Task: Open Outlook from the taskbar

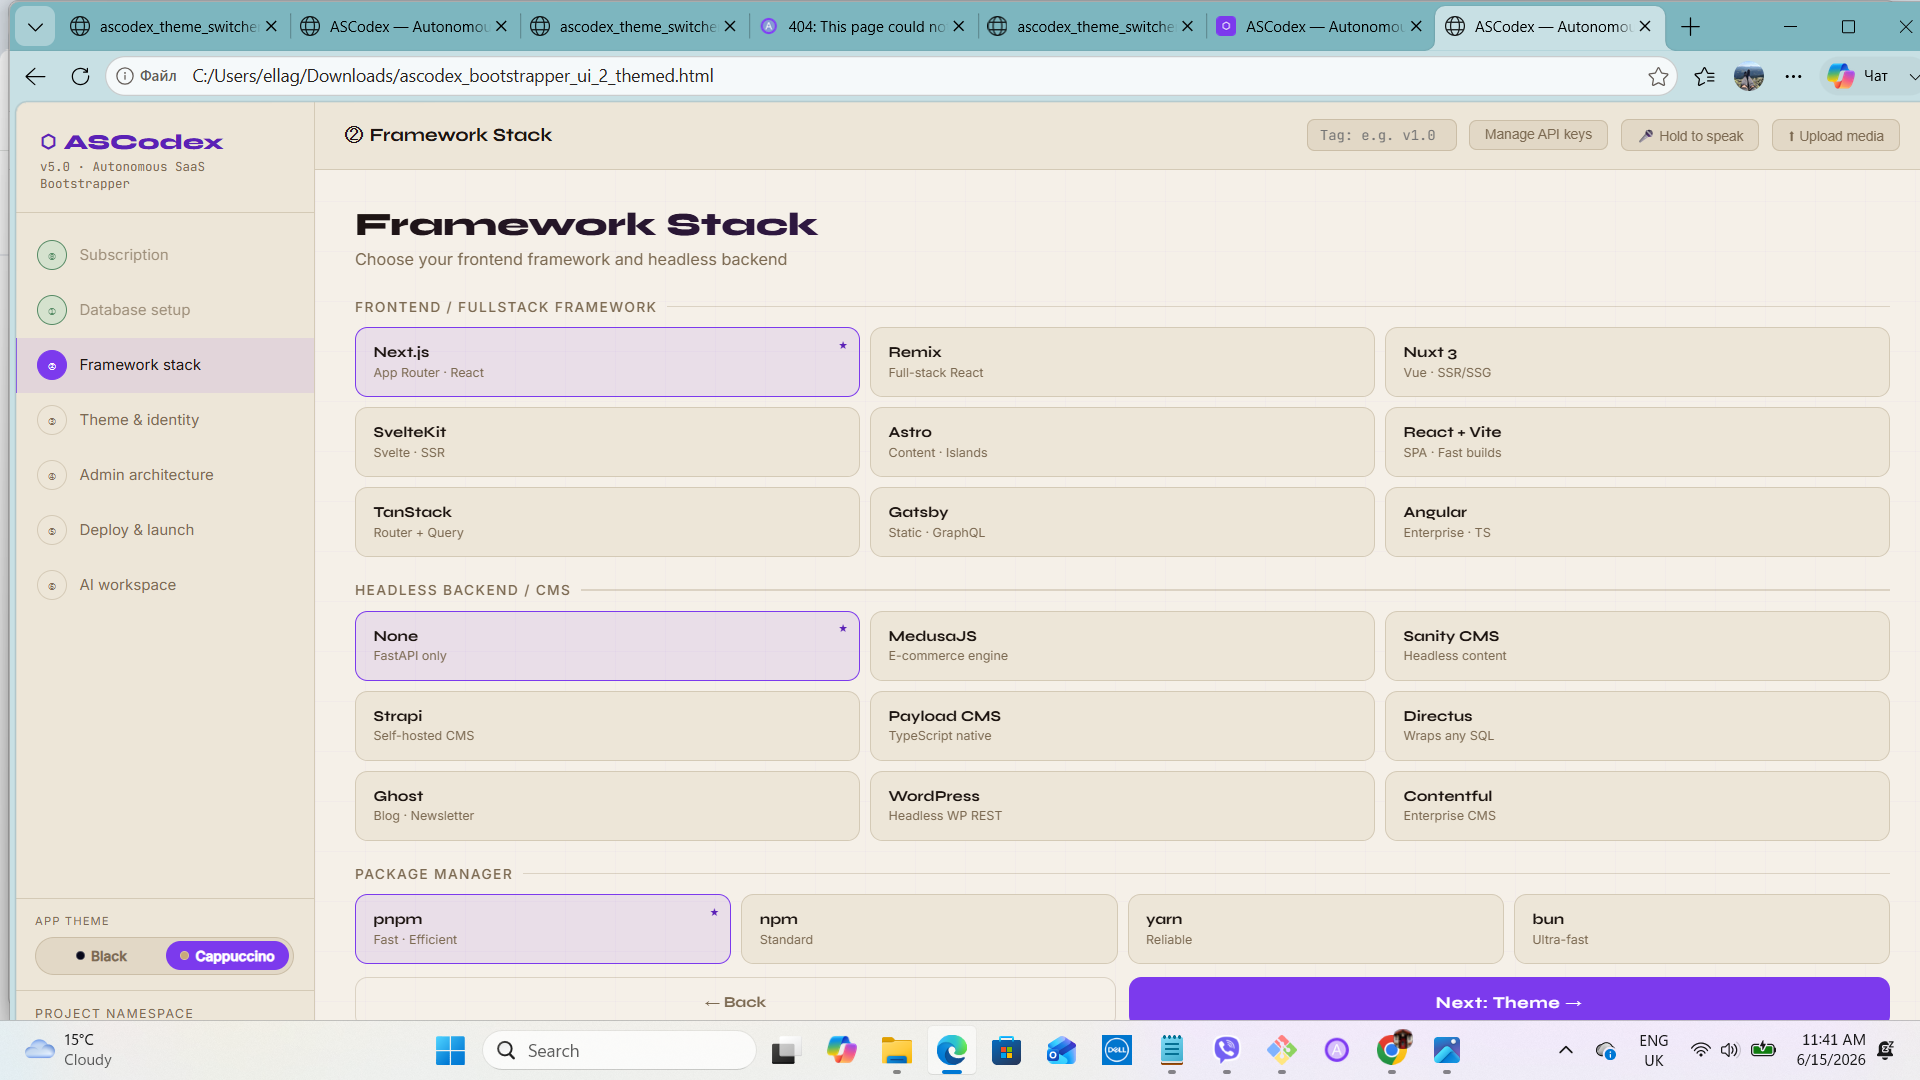Action: (x=1061, y=1050)
